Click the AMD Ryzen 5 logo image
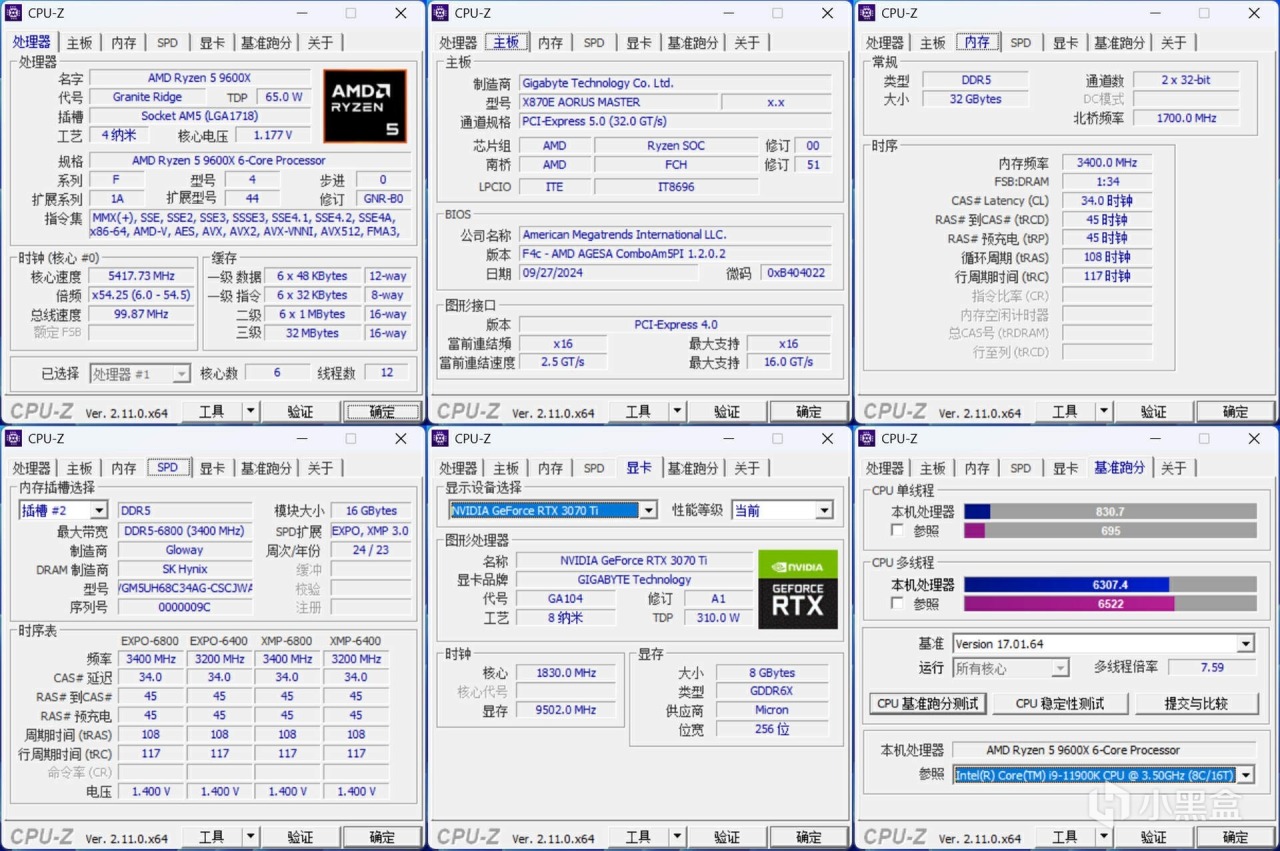 pos(365,106)
